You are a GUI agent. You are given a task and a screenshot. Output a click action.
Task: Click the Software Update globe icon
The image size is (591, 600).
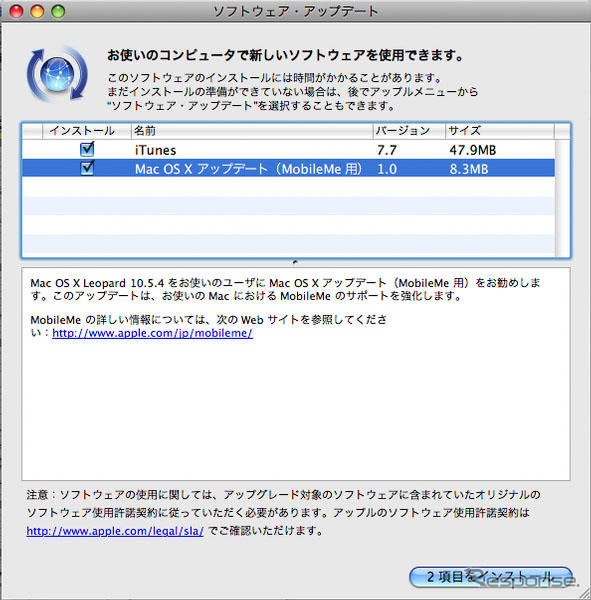(x=57, y=74)
